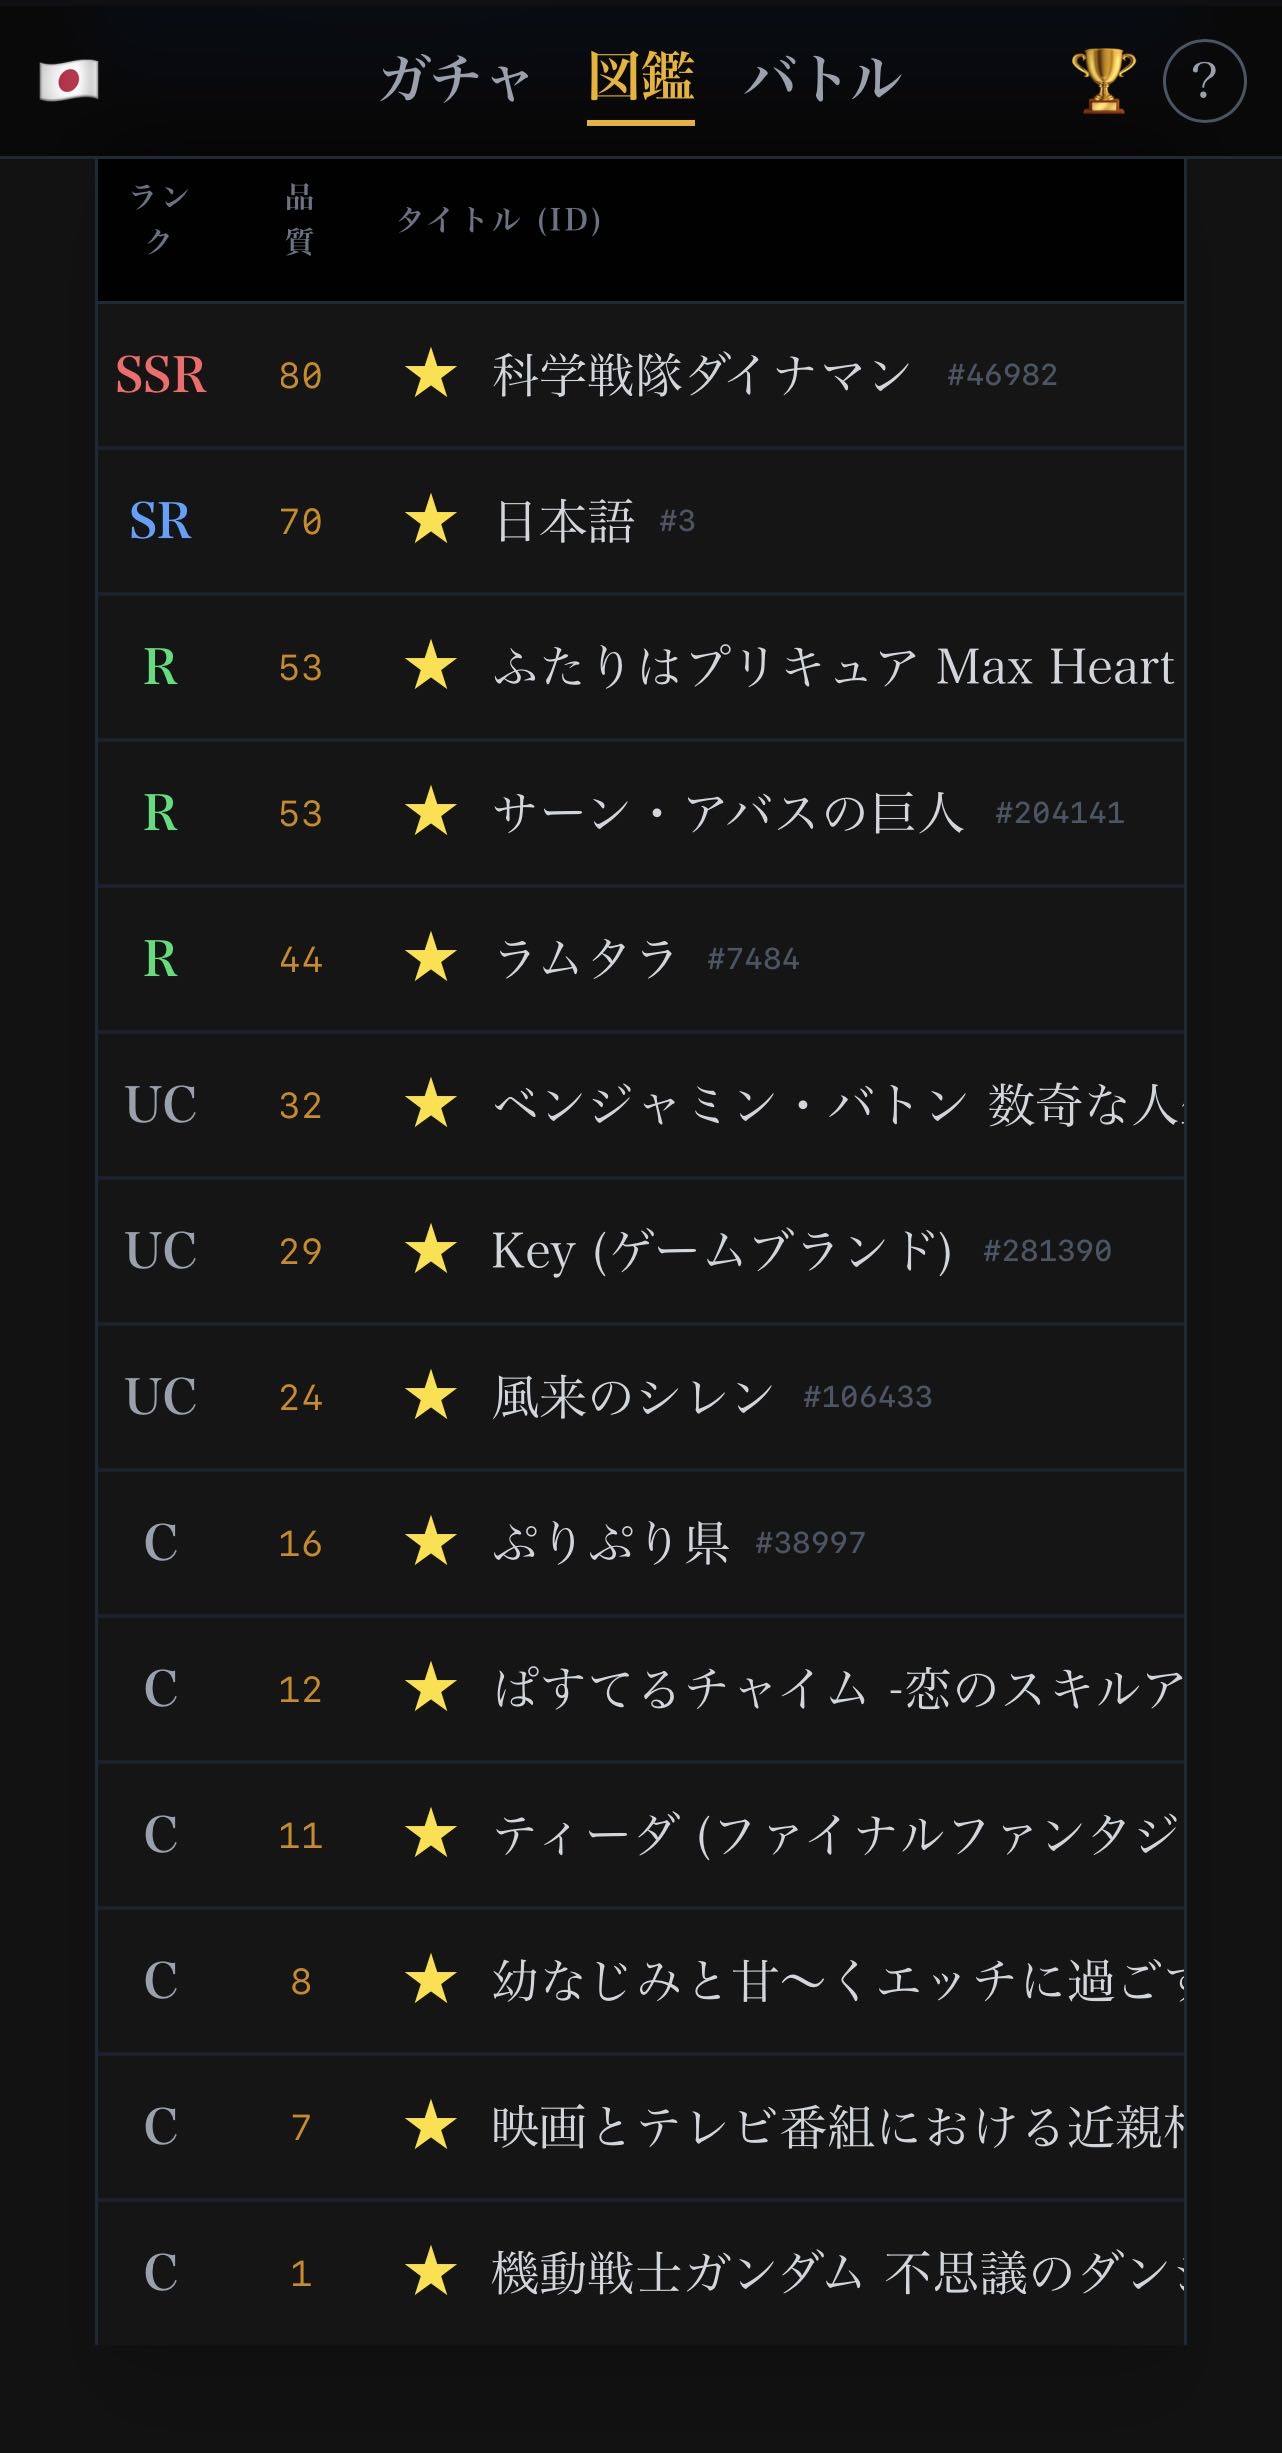
Task: Sort by the 品質 column header
Action: 299,219
